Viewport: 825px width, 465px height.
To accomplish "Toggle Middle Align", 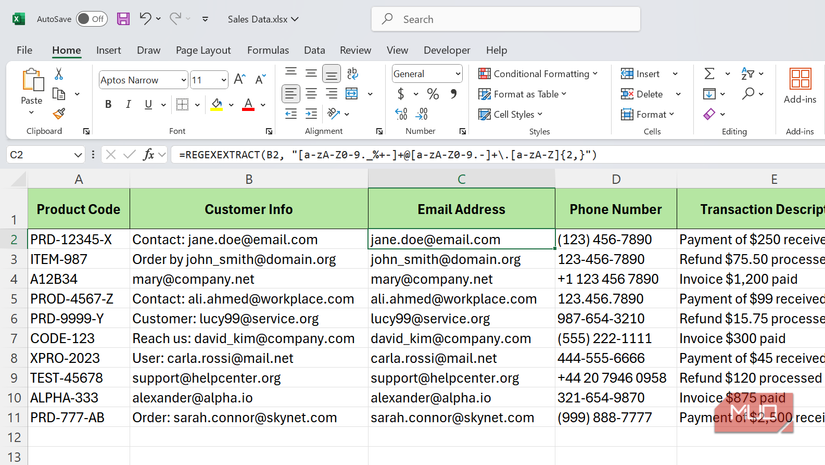I will [x=311, y=74].
